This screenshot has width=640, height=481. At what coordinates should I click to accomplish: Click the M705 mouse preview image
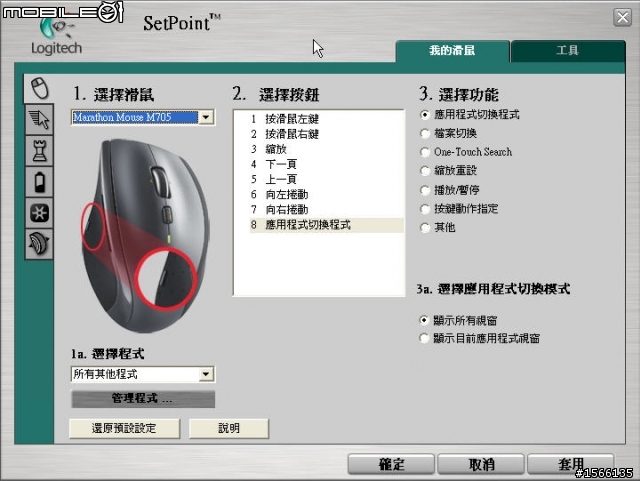tap(145, 236)
